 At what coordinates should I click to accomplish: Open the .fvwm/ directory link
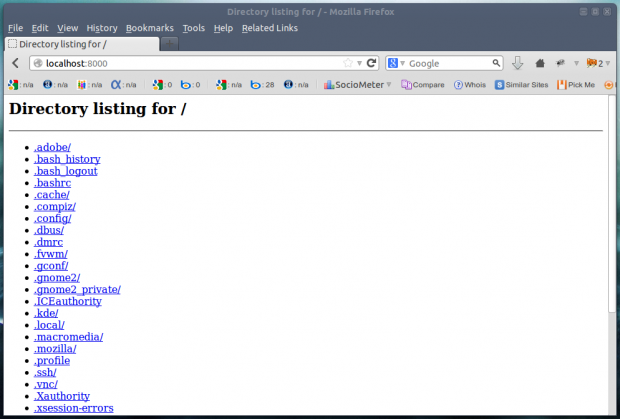click(x=51, y=254)
